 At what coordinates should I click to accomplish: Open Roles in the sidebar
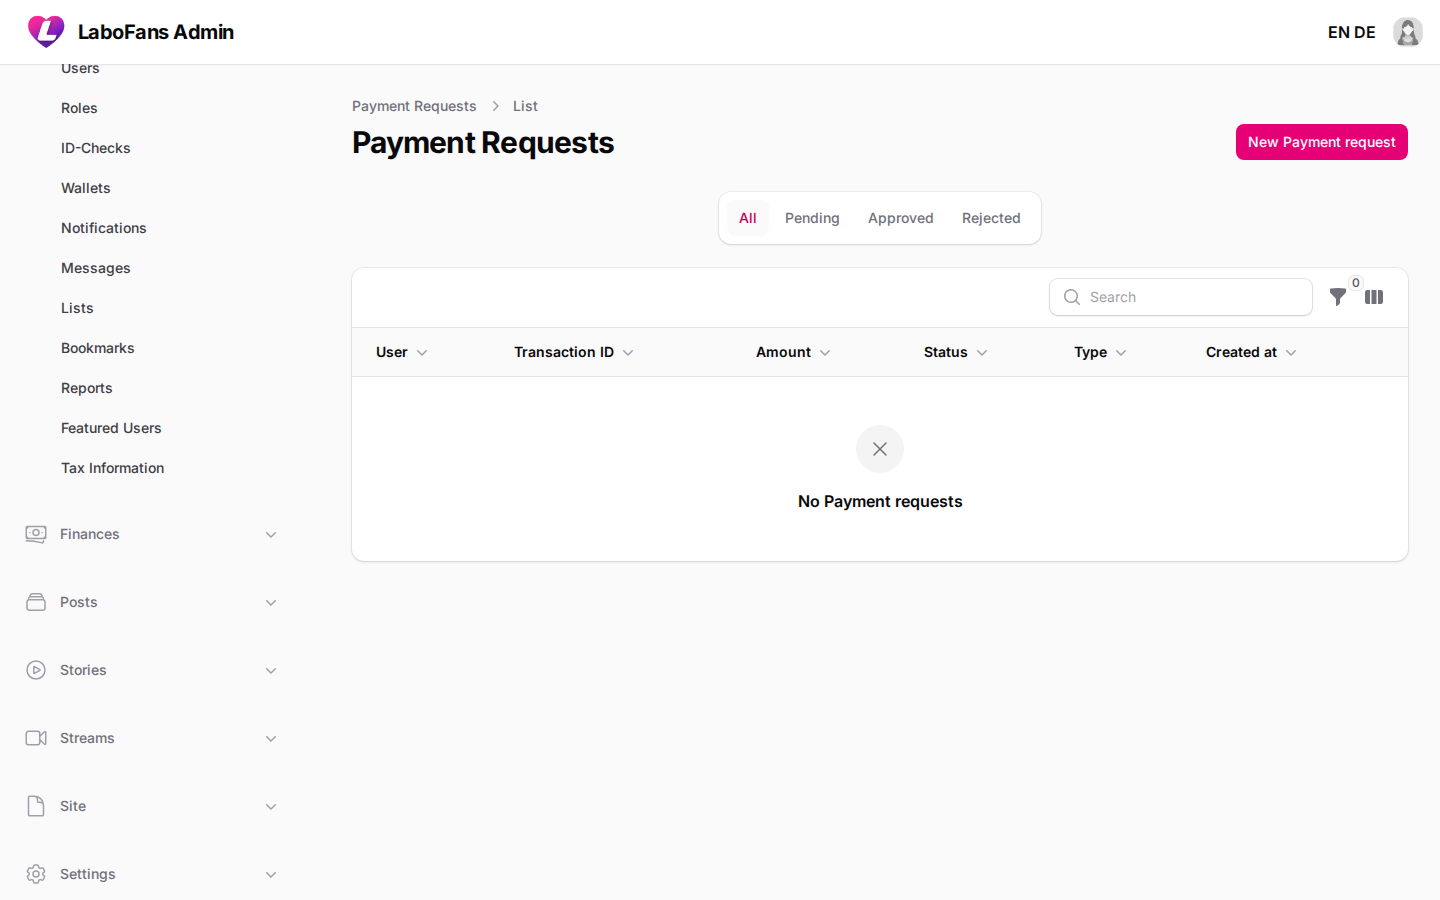(79, 108)
